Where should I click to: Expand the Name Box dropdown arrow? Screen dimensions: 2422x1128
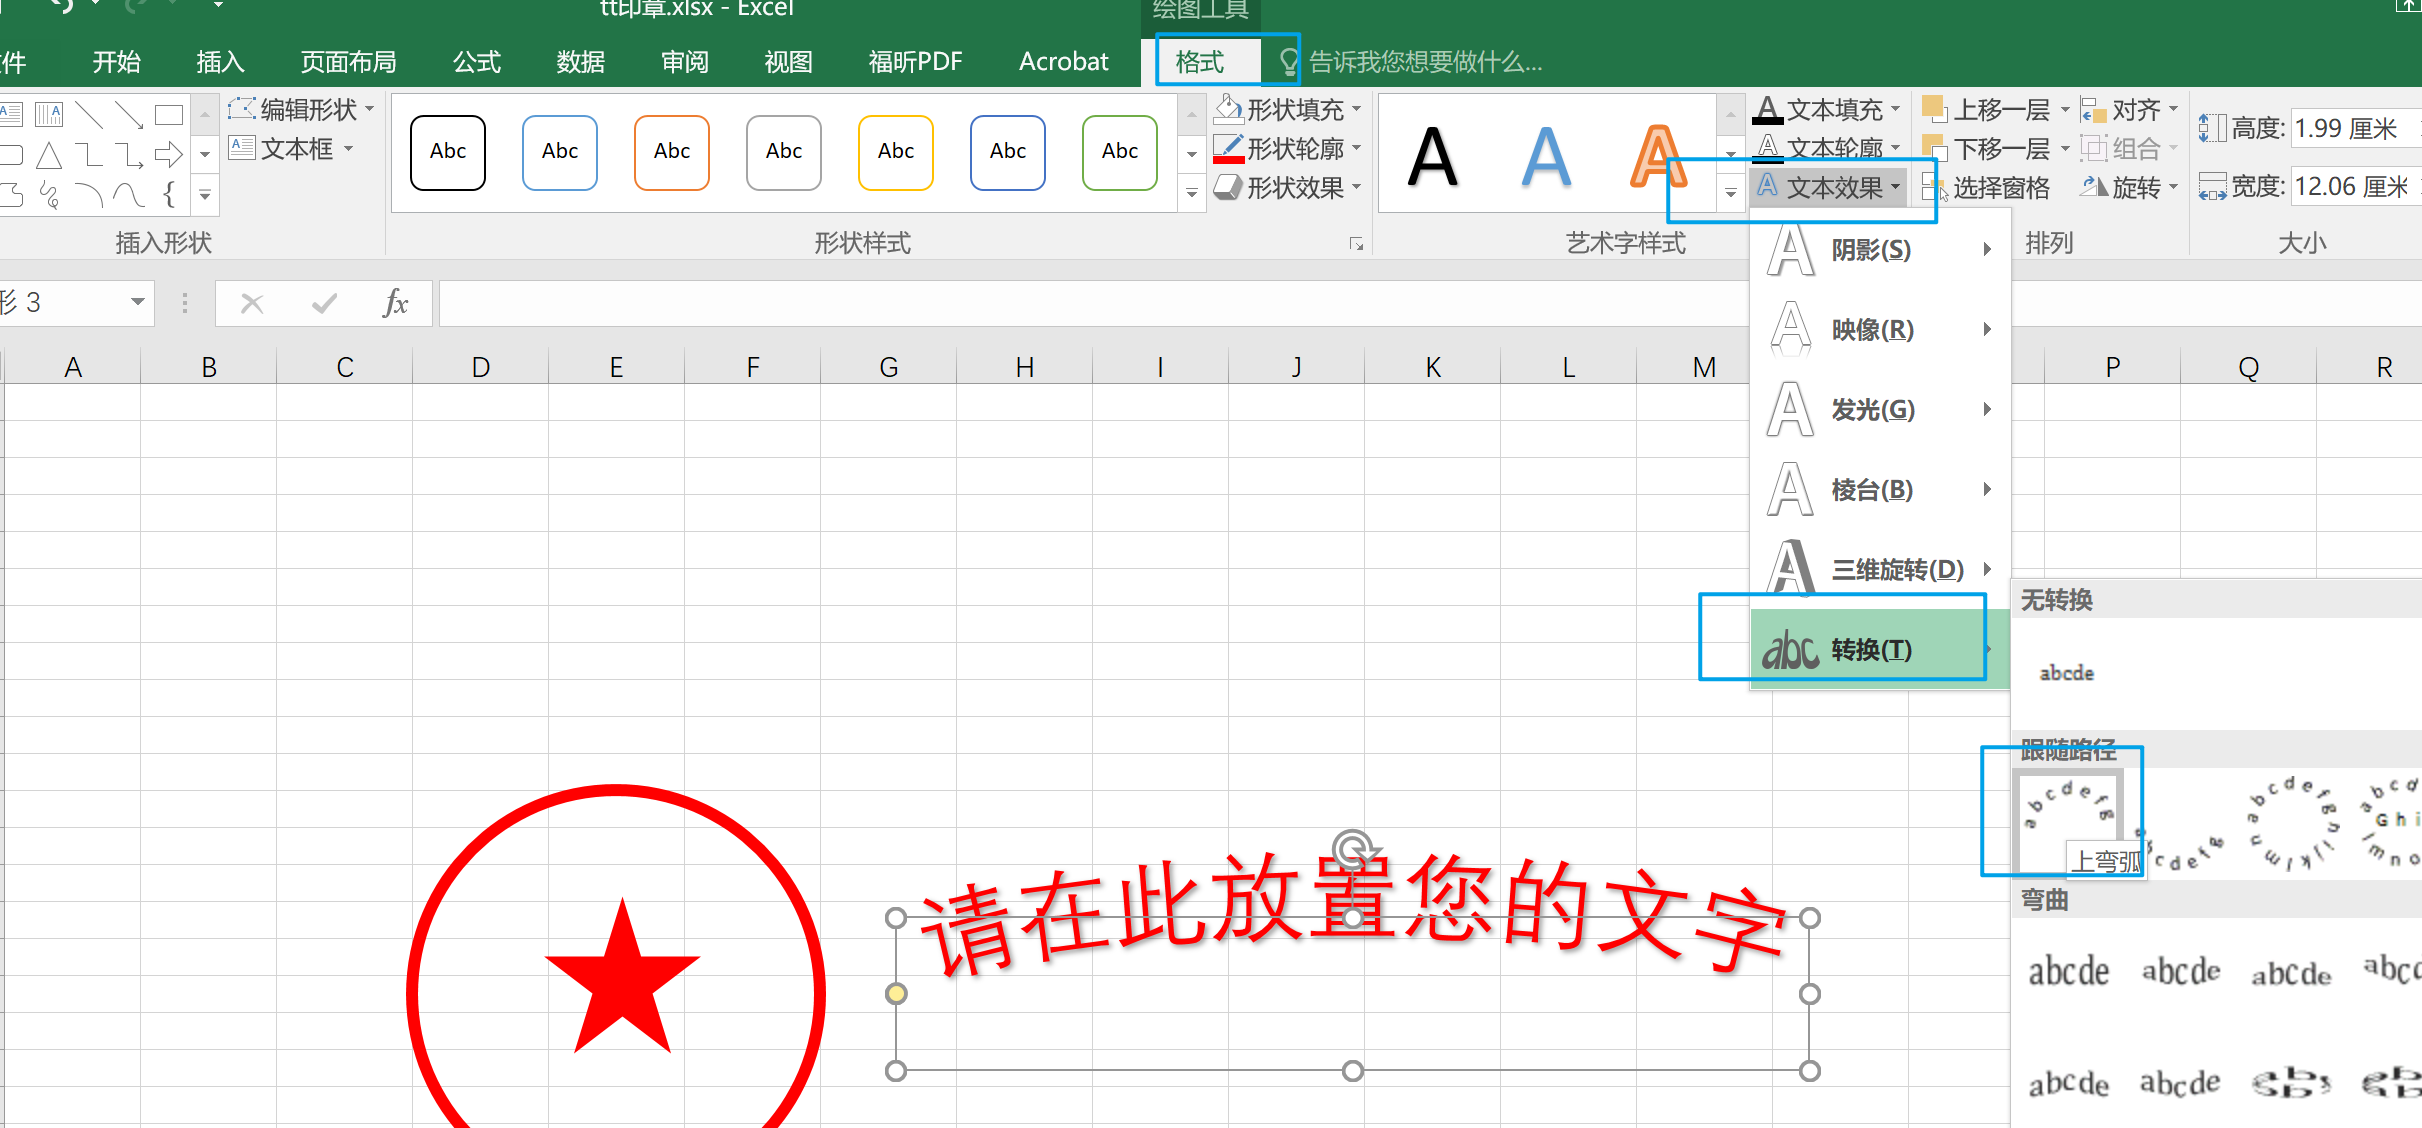[x=138, y=302]
